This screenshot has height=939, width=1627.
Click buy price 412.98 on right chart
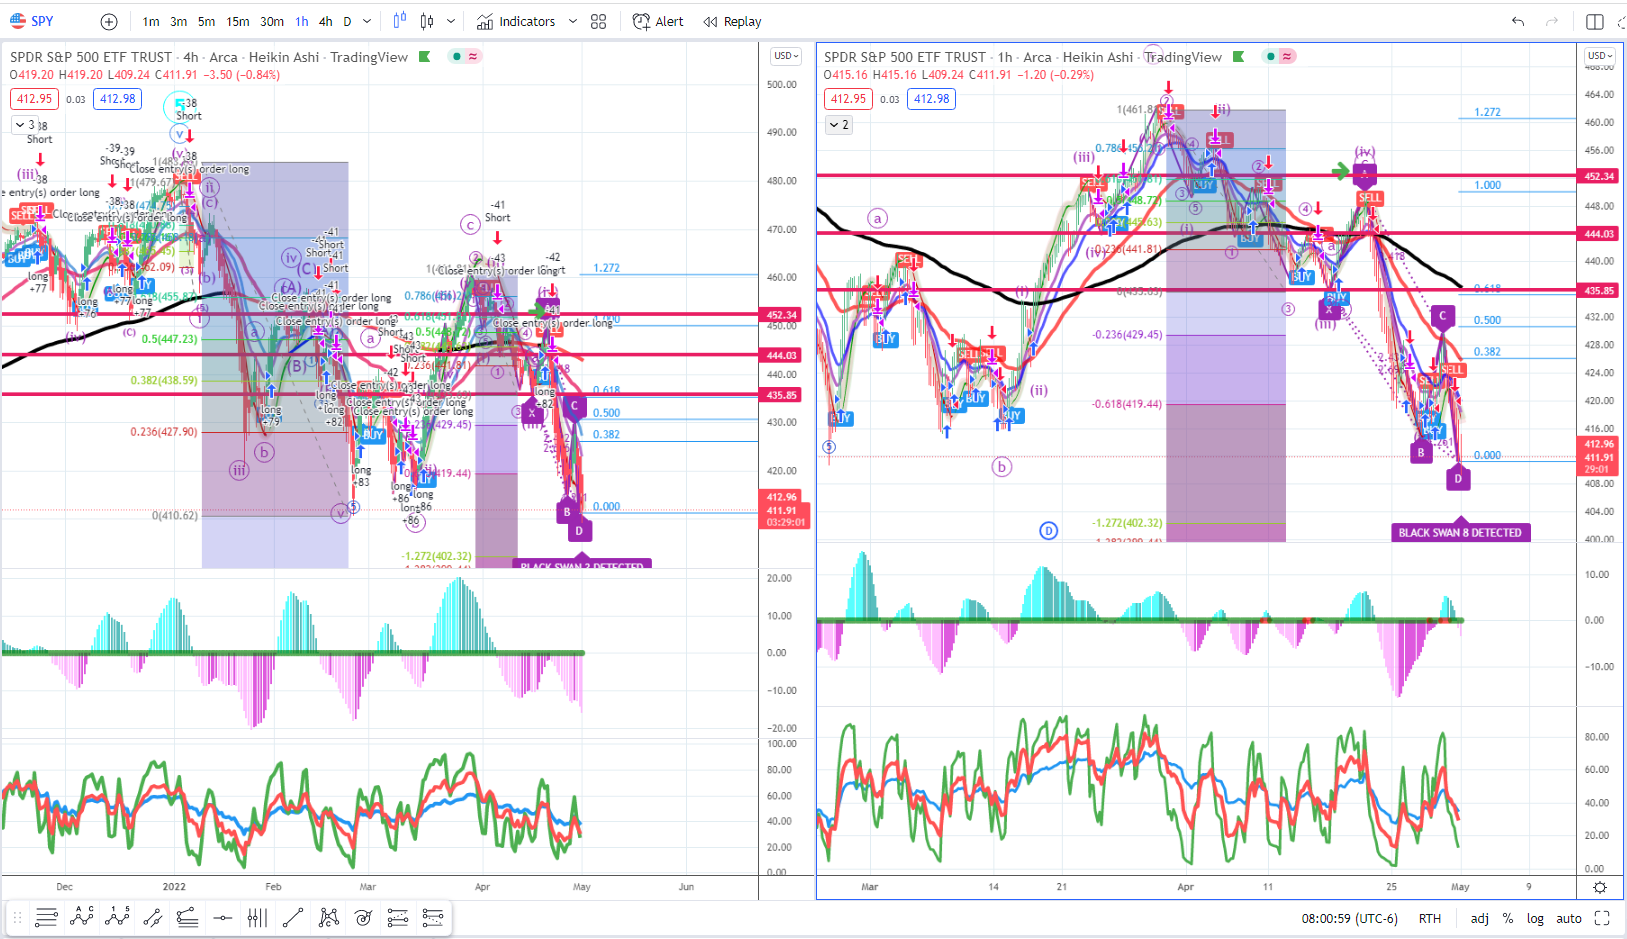pos(932,99)
